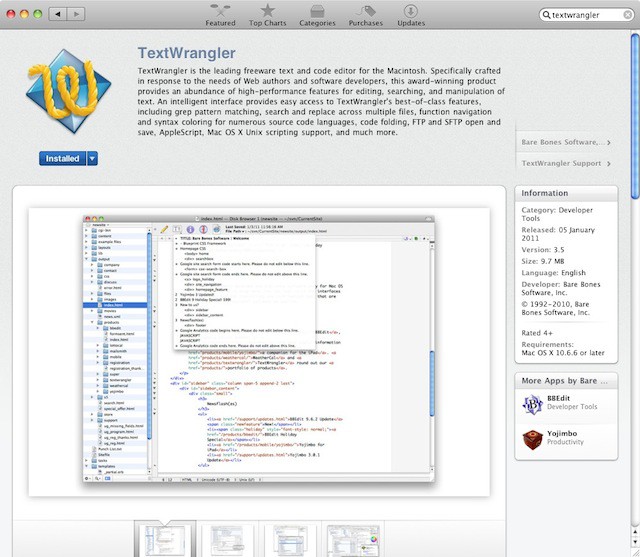The image size is (640, 557).
Task: Click the Featured star icon in toolbar
Action: pos(221,12)
